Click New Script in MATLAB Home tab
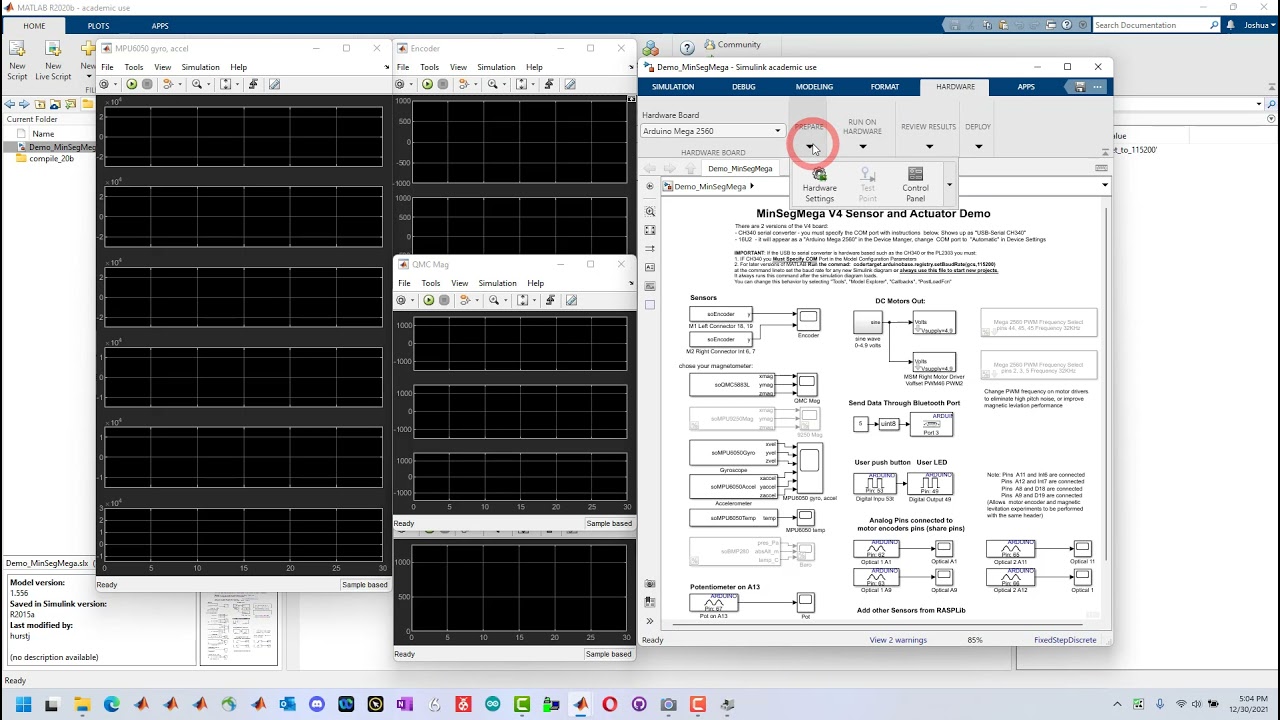The image size is (1280, 720). (17, 59)
